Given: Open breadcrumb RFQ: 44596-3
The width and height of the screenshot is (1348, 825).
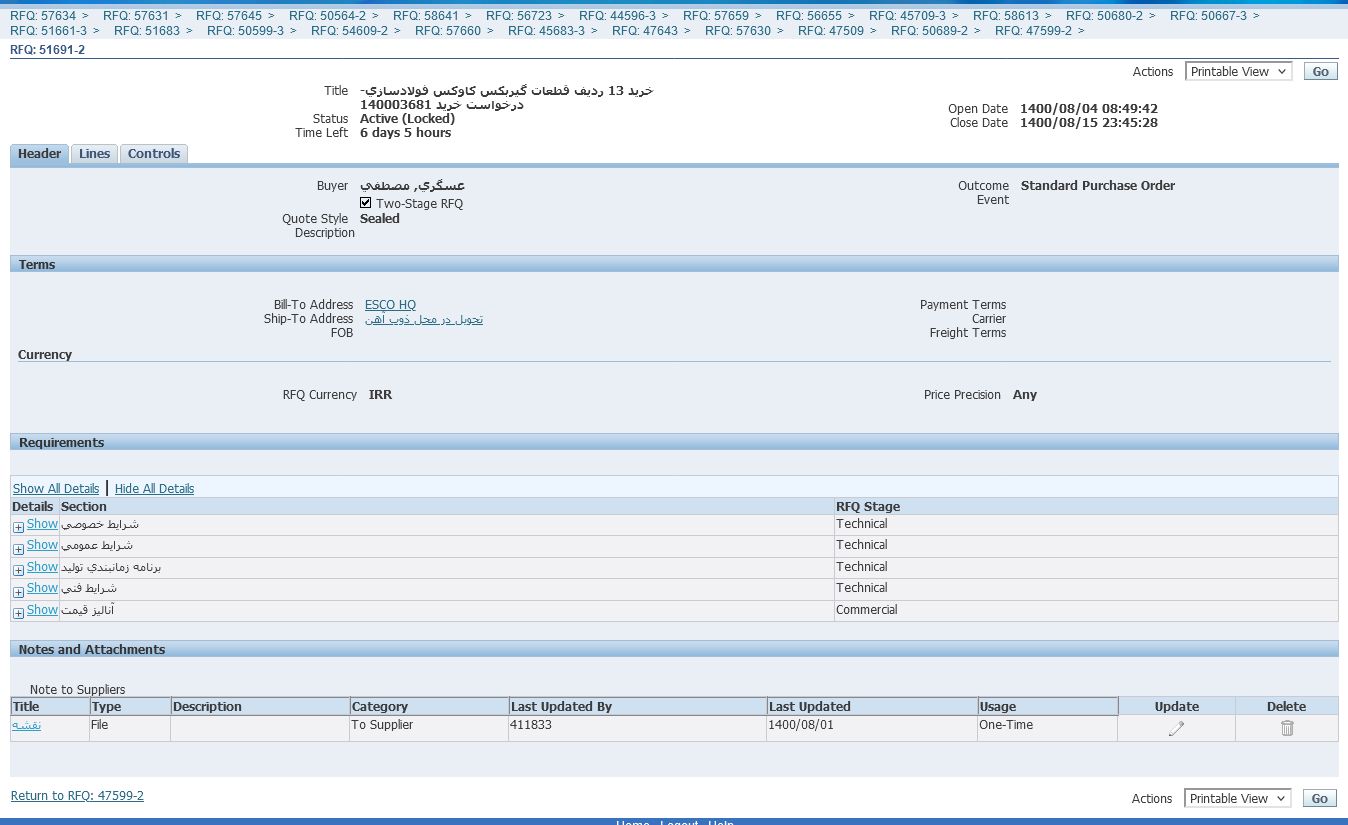Looking at the screenshot, I should [x=617, y=16].
